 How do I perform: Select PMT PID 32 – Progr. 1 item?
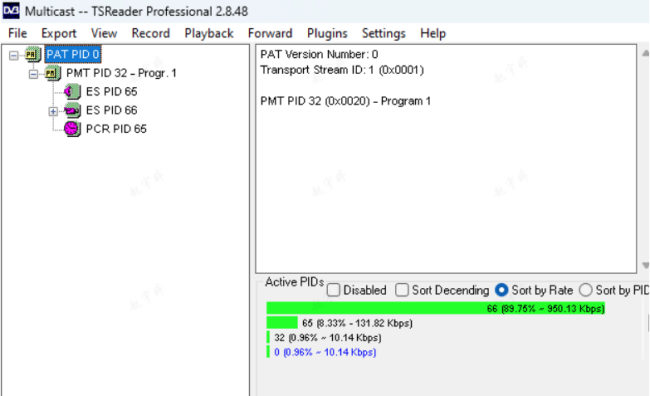click(121, 73)
